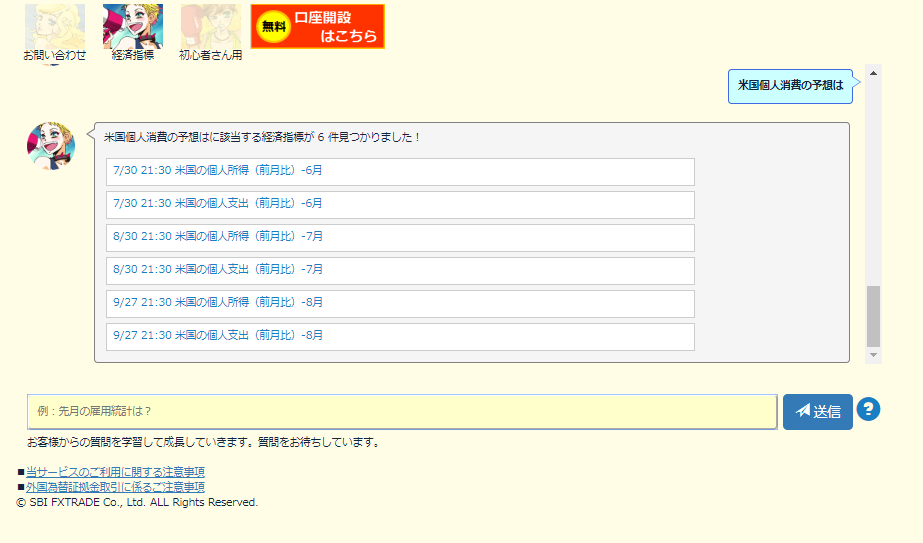
Task: Click the 無料 口座開設はこちら banner
Action: point(317,26)
